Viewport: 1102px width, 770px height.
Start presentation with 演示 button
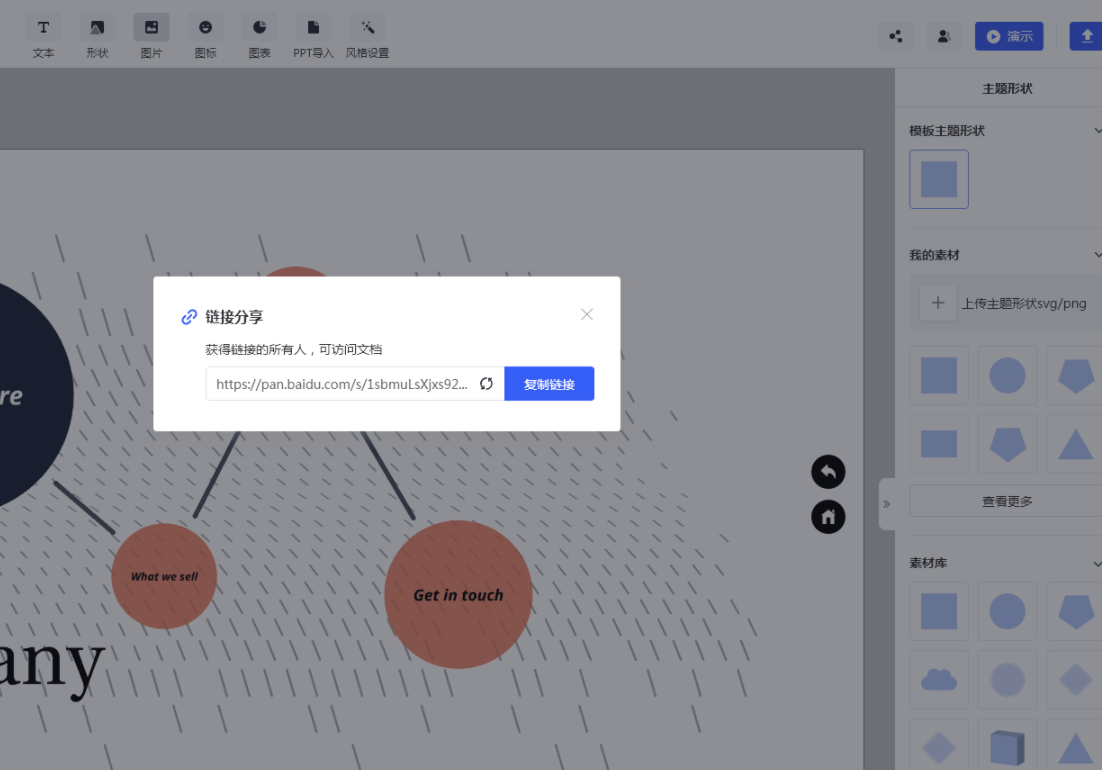click(1009, 37)
